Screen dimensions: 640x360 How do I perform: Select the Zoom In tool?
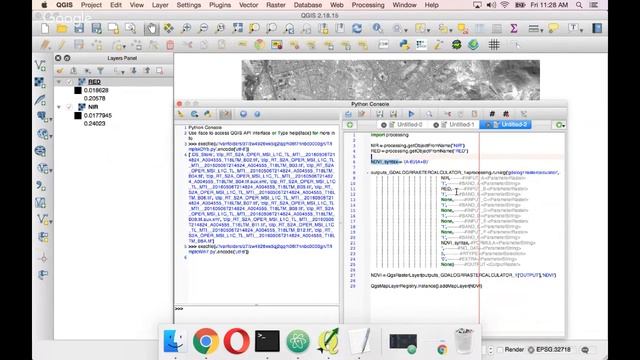pyautogui.click(x=186, y=28)
